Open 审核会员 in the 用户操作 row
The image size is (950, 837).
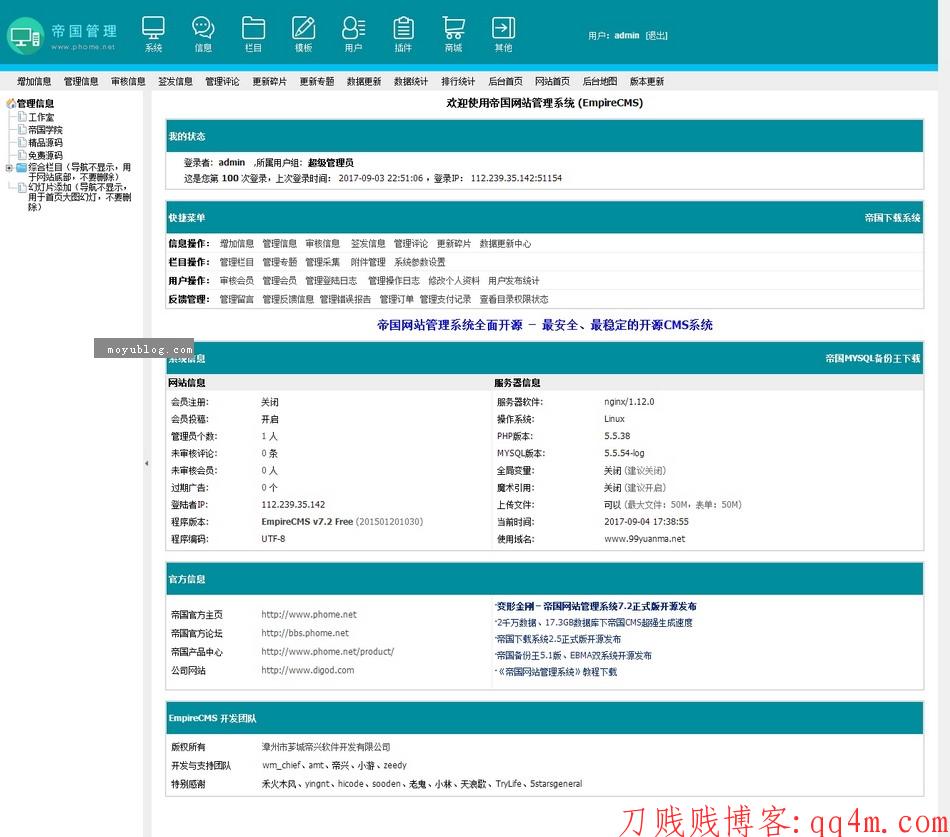click(x=237, y=281)
